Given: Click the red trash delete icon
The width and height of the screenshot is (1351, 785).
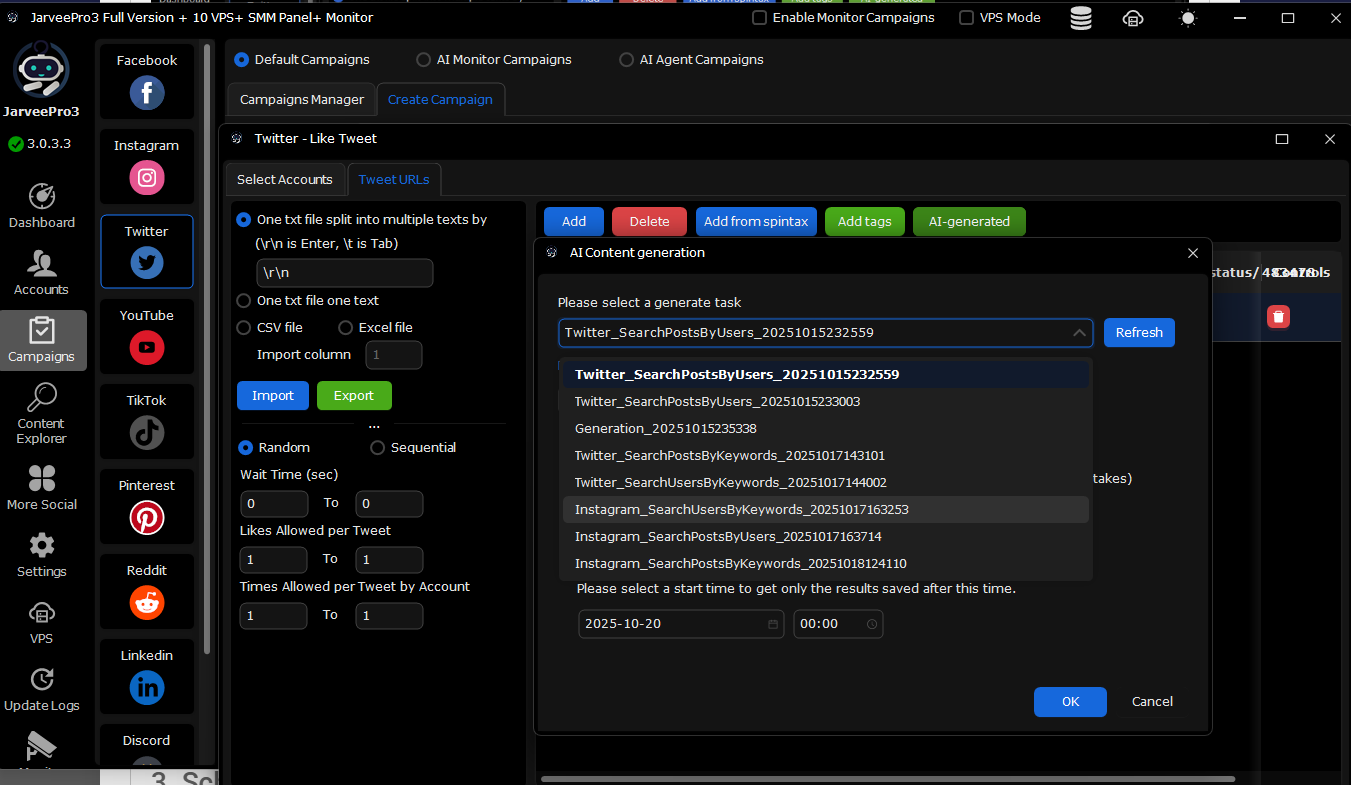Looking at the screenshot, I should [x=1278, y=317].
